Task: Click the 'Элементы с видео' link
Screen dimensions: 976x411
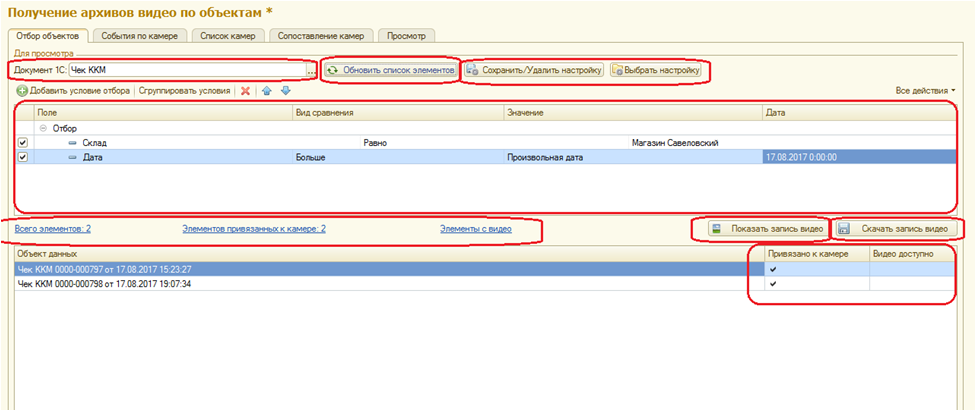Action: tap(476, 229)
